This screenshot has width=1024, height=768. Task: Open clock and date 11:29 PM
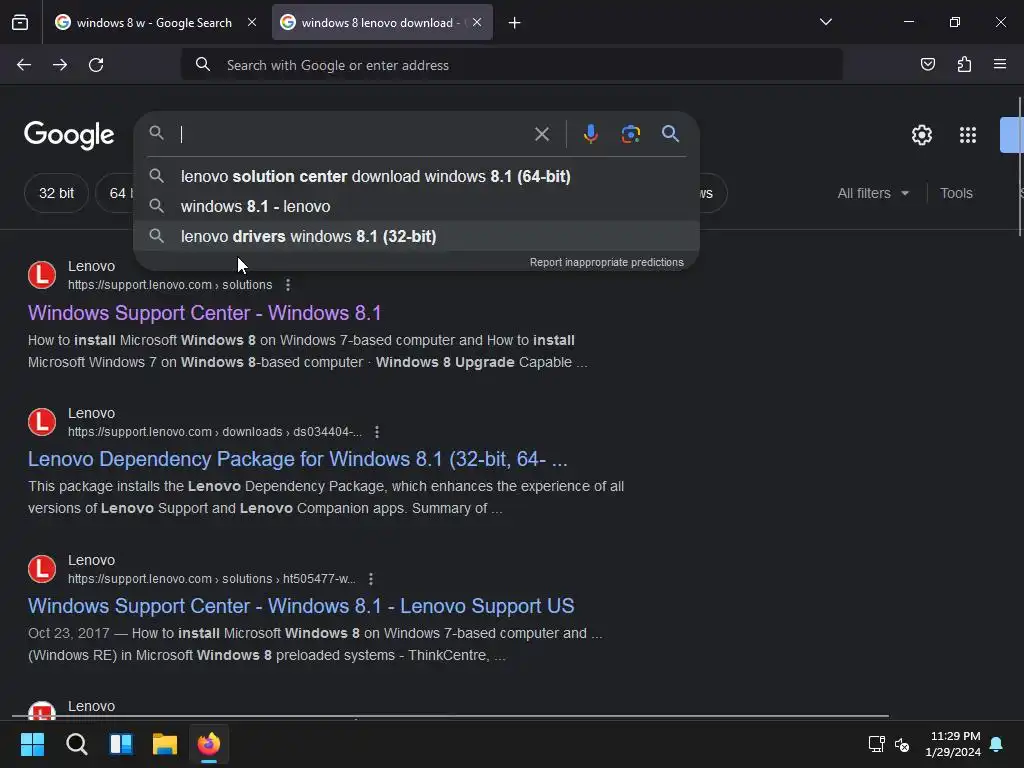click(953, 744)
